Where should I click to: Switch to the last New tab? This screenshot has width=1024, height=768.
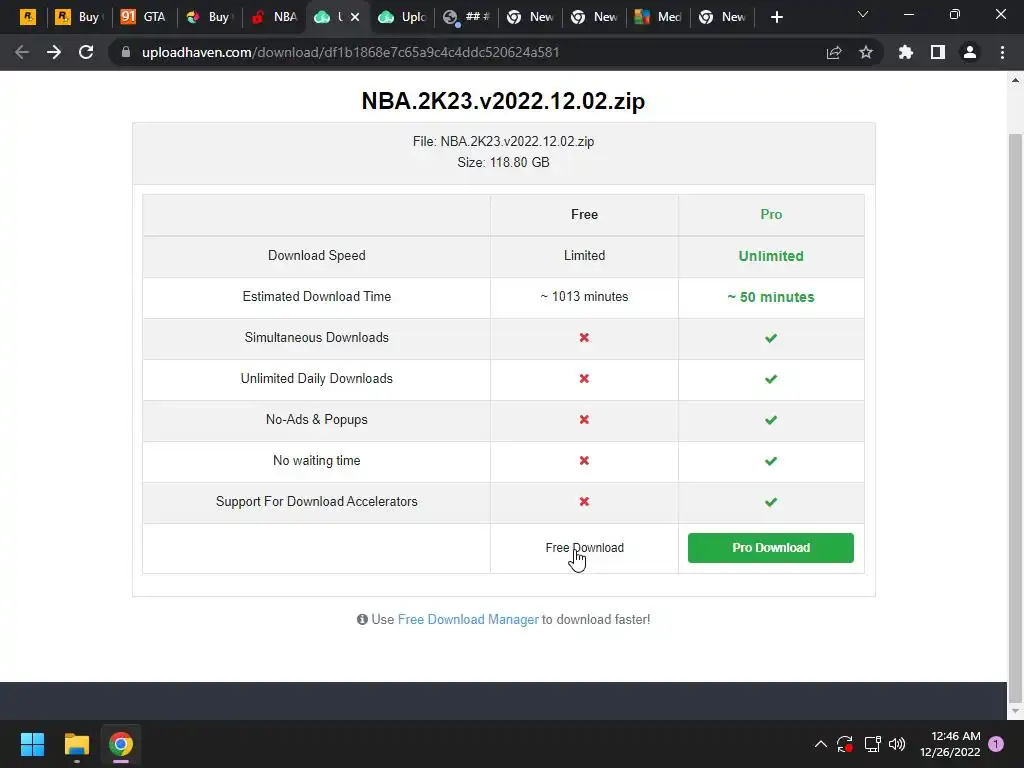[722, 17]
